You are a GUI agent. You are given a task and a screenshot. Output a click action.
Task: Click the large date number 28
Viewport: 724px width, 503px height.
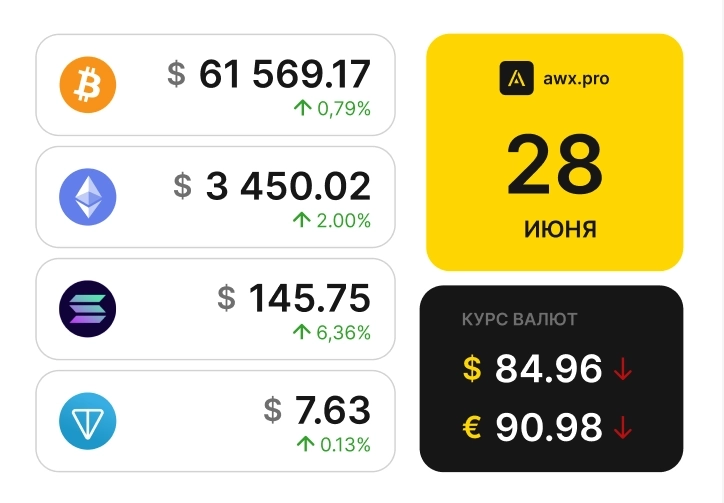tap(554, 166)
